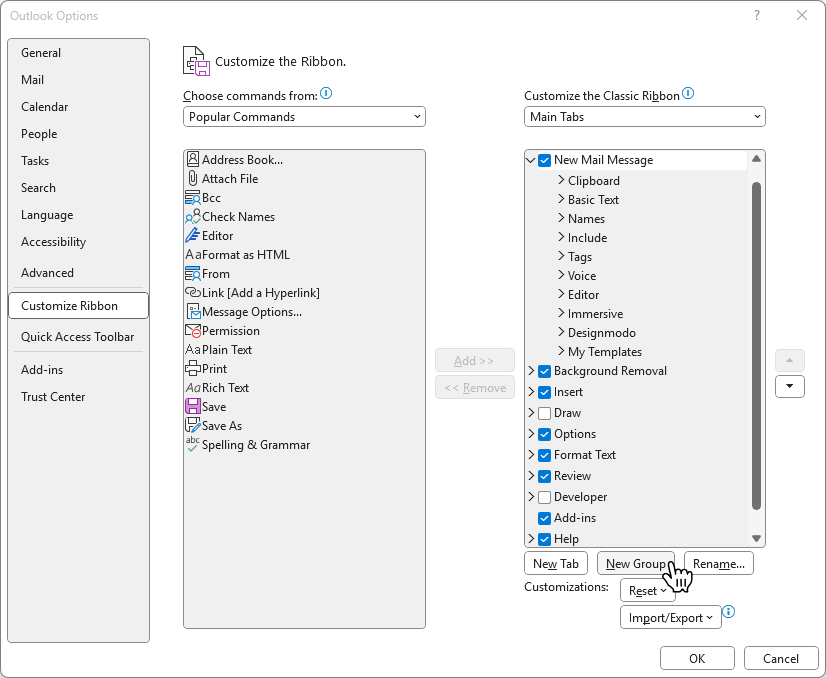Image resolution: width=826 pixels, height=678 pixels.
Task: Move the selected item down with the arrow button
Action: (790, 387)
